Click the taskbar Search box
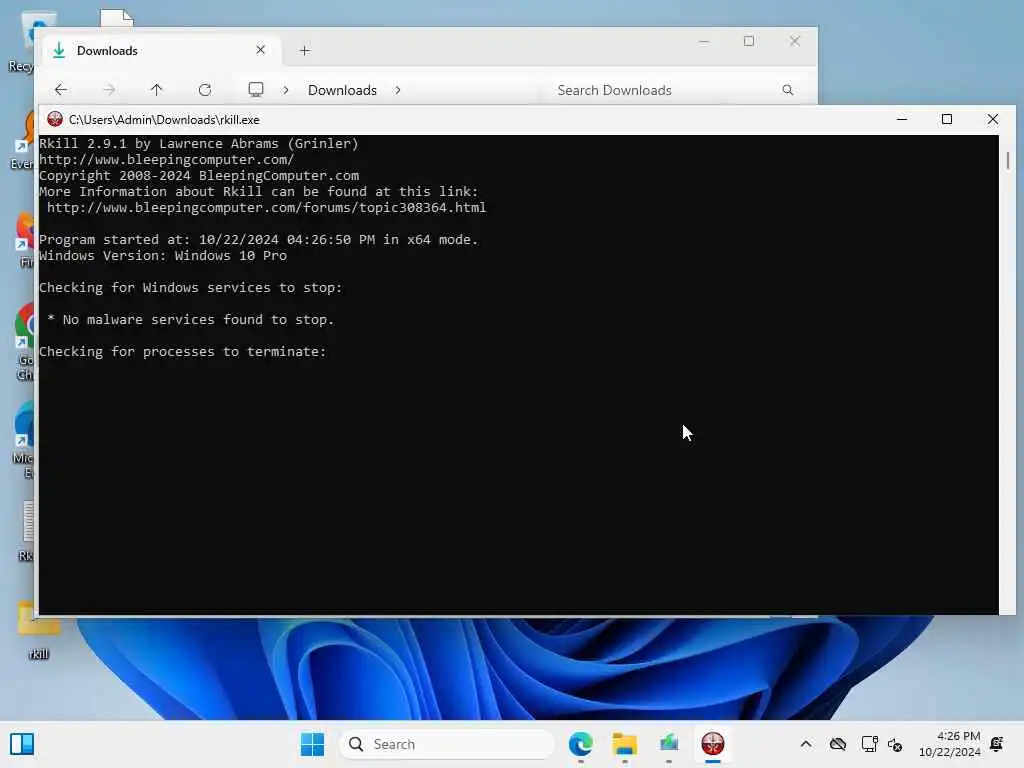Image resolution: width=1024 pixels, height=768 pixels. (x=447, y=744)
